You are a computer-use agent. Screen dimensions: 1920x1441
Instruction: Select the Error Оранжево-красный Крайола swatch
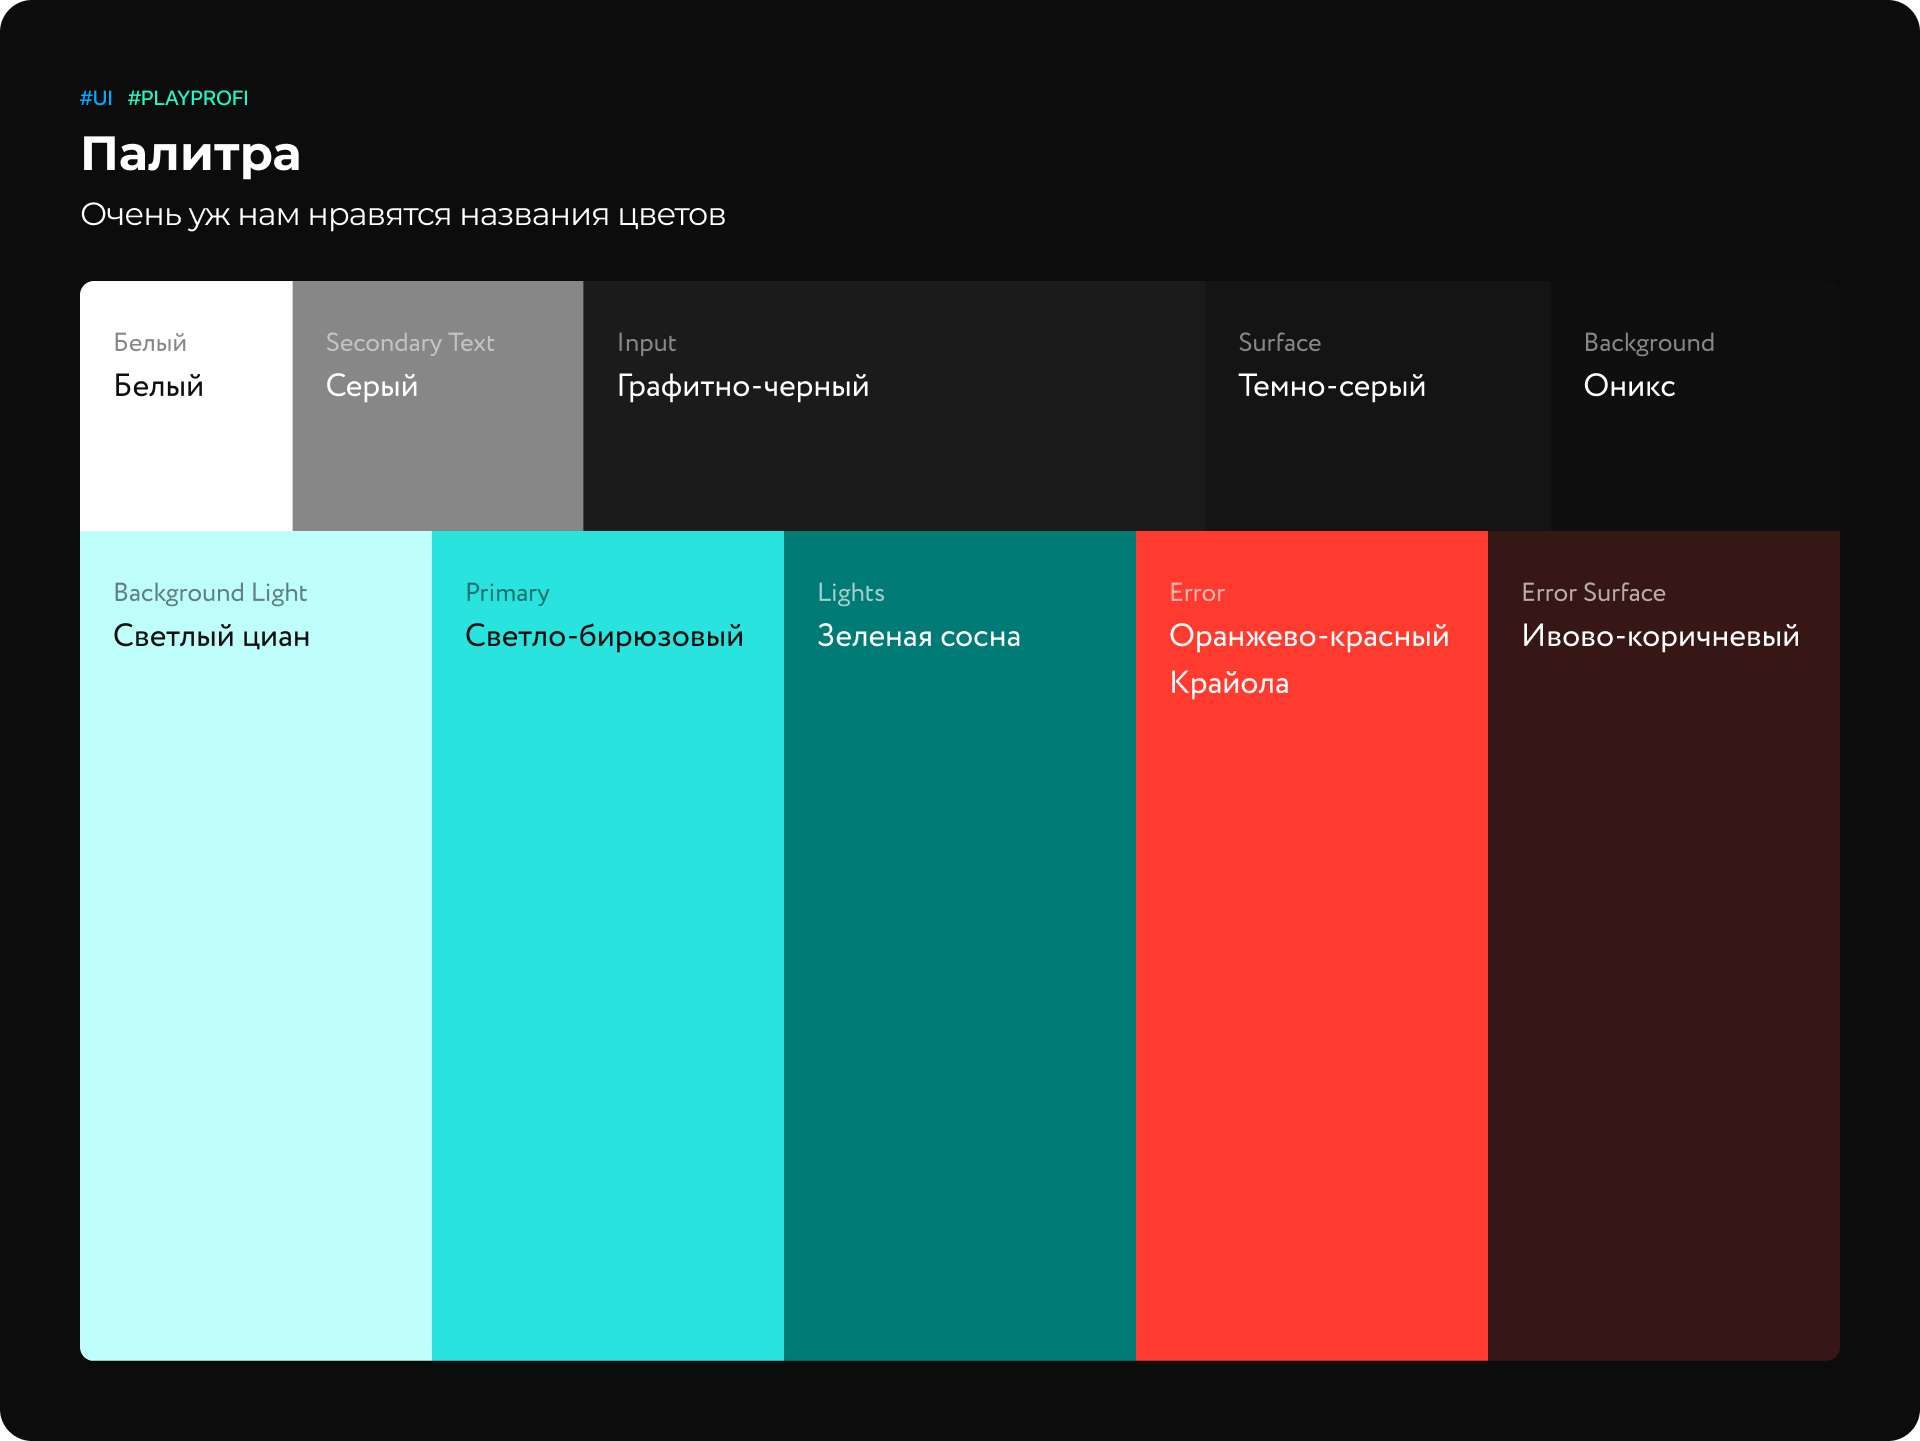pos(1312,946)
